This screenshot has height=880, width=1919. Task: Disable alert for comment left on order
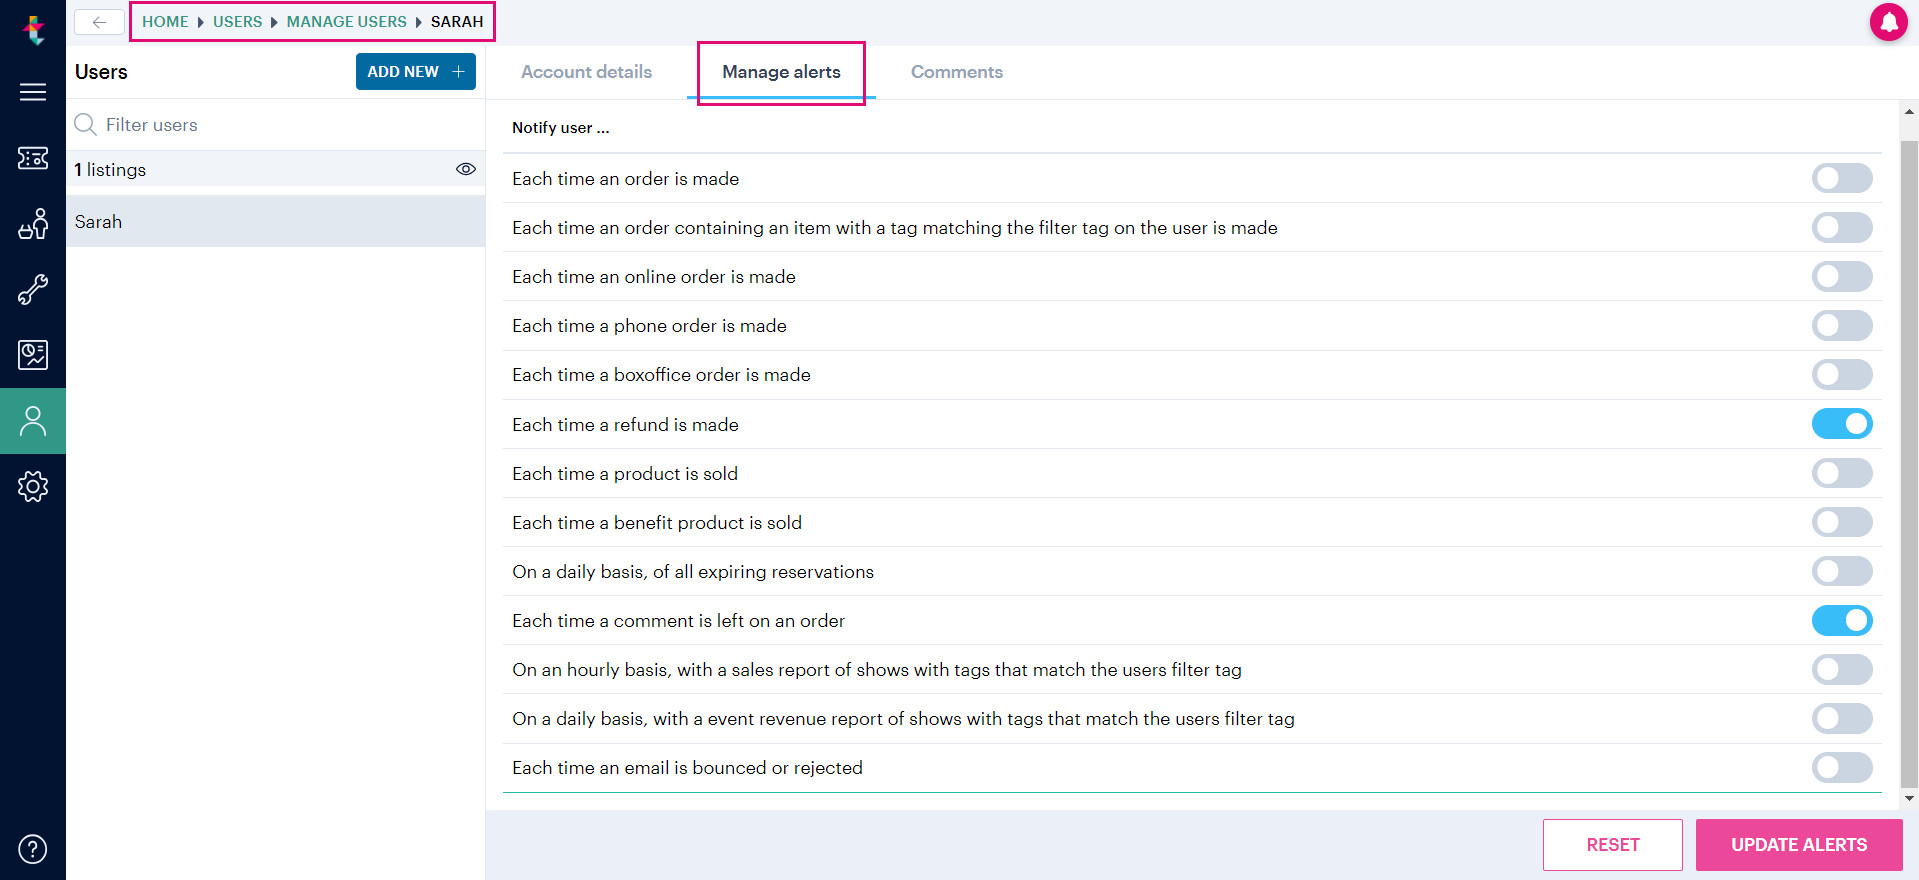pyautogui.click(x=1842, y=620)
